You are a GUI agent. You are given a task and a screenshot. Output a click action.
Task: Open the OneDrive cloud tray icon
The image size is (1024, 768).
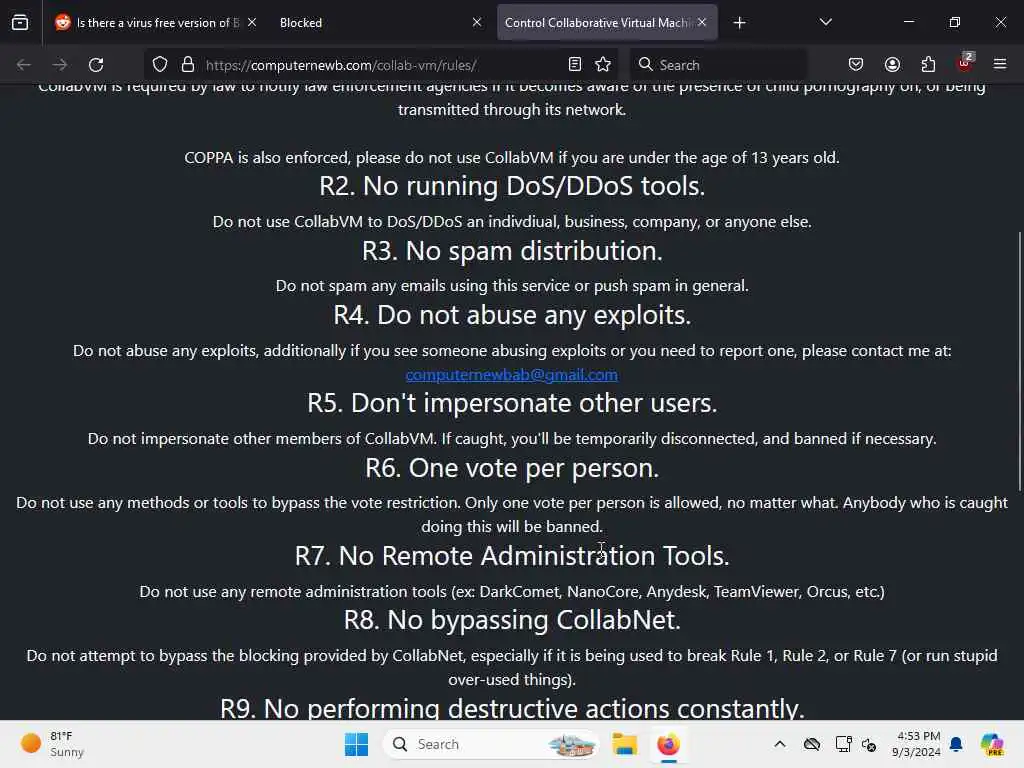pos(812,744)
